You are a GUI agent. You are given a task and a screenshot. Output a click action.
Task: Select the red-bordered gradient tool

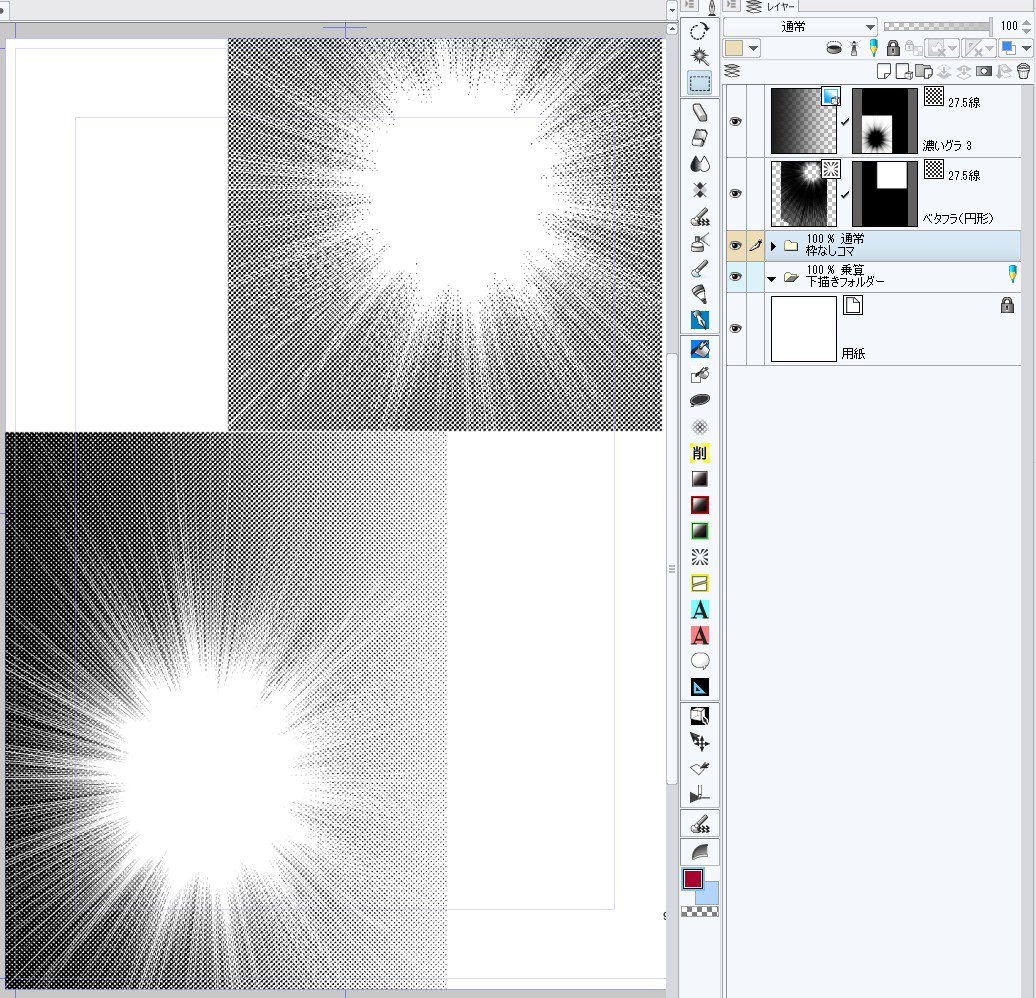tap(699, 505)
